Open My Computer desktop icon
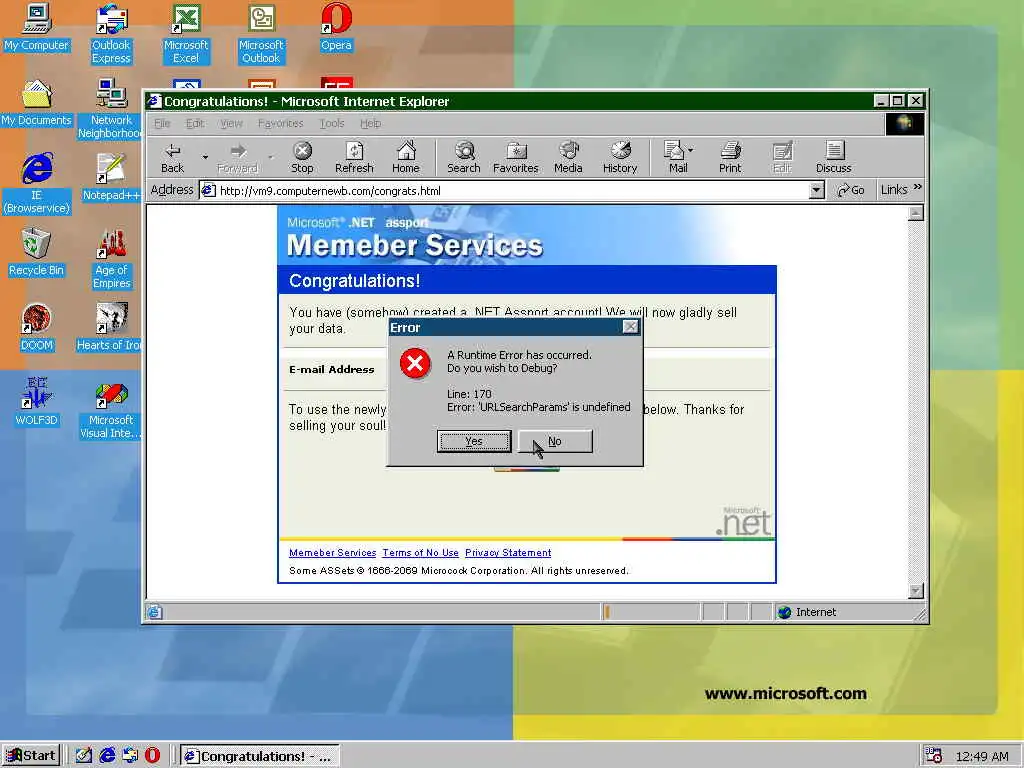 pos(37,27)
